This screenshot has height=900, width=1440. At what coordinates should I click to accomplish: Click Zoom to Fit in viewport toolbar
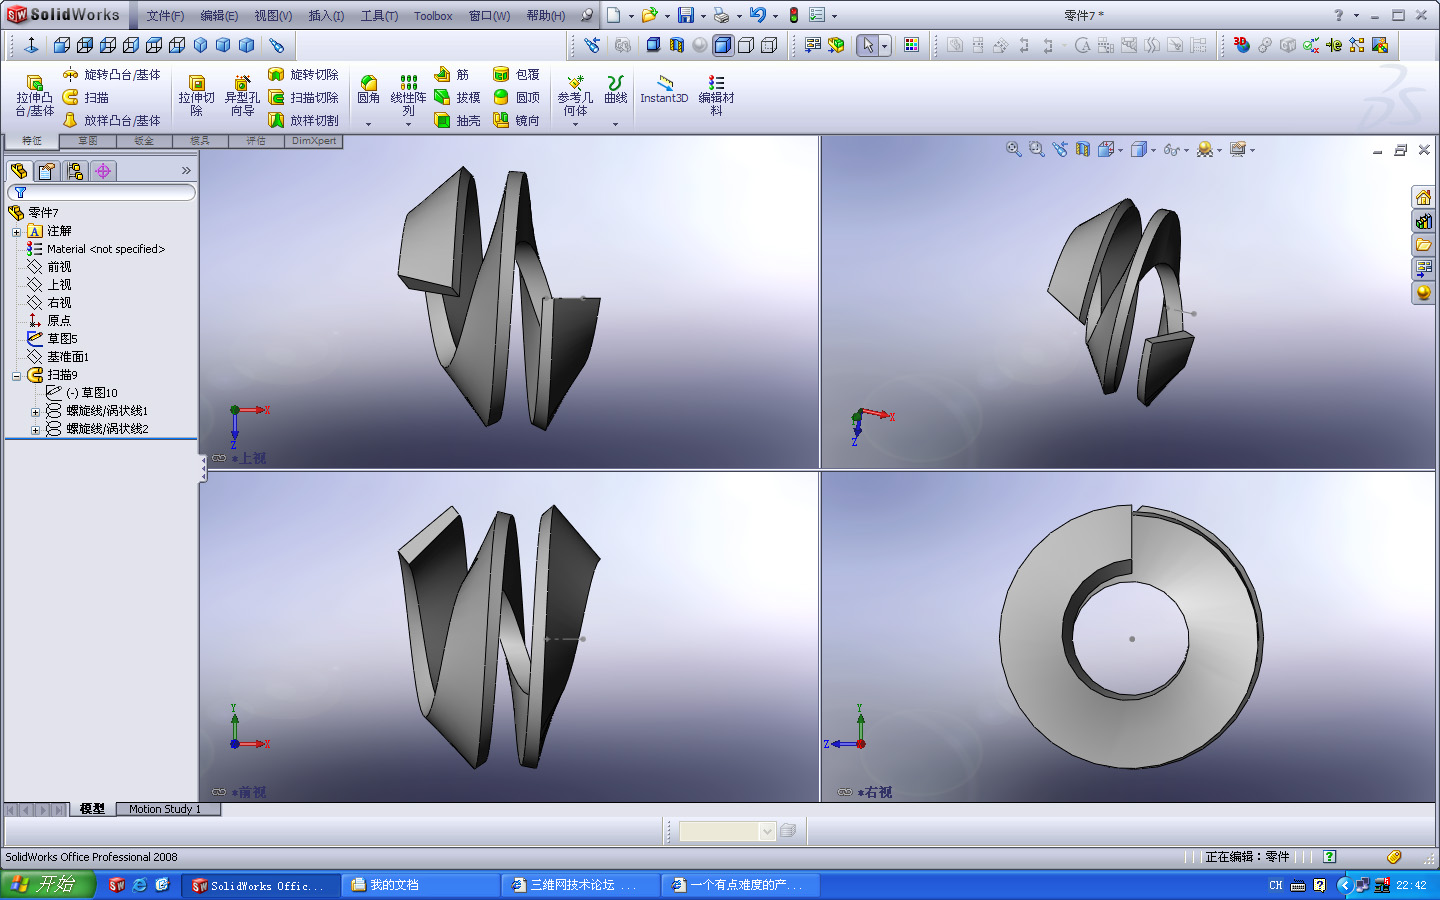click(x=1013, y=149)
